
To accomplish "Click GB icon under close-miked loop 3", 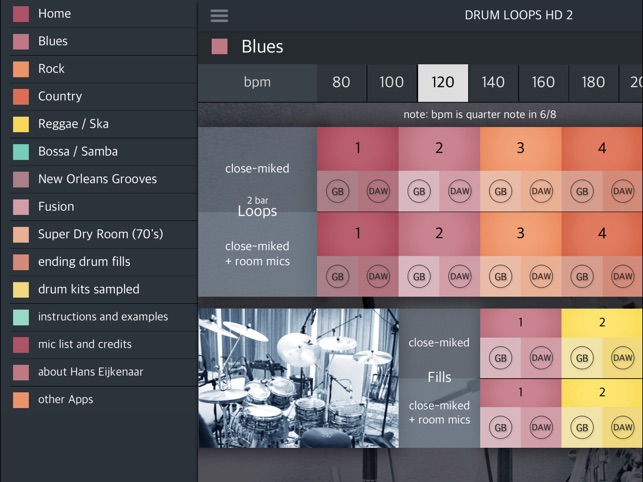I will tap(501, 191).
